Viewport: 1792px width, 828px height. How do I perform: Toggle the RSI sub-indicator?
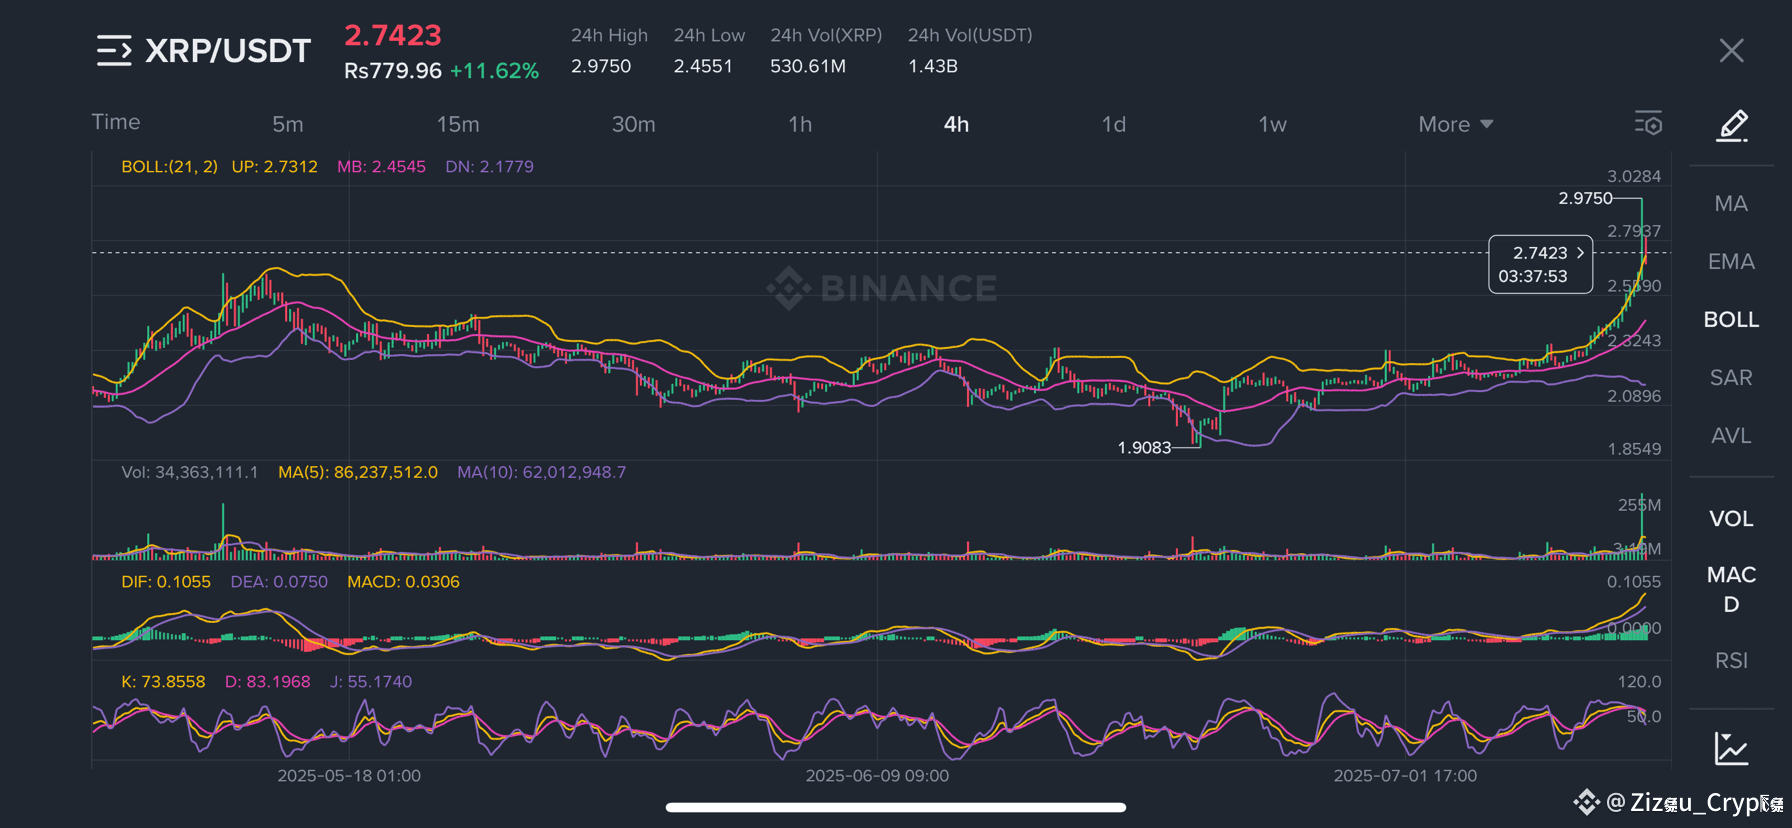1731,661
